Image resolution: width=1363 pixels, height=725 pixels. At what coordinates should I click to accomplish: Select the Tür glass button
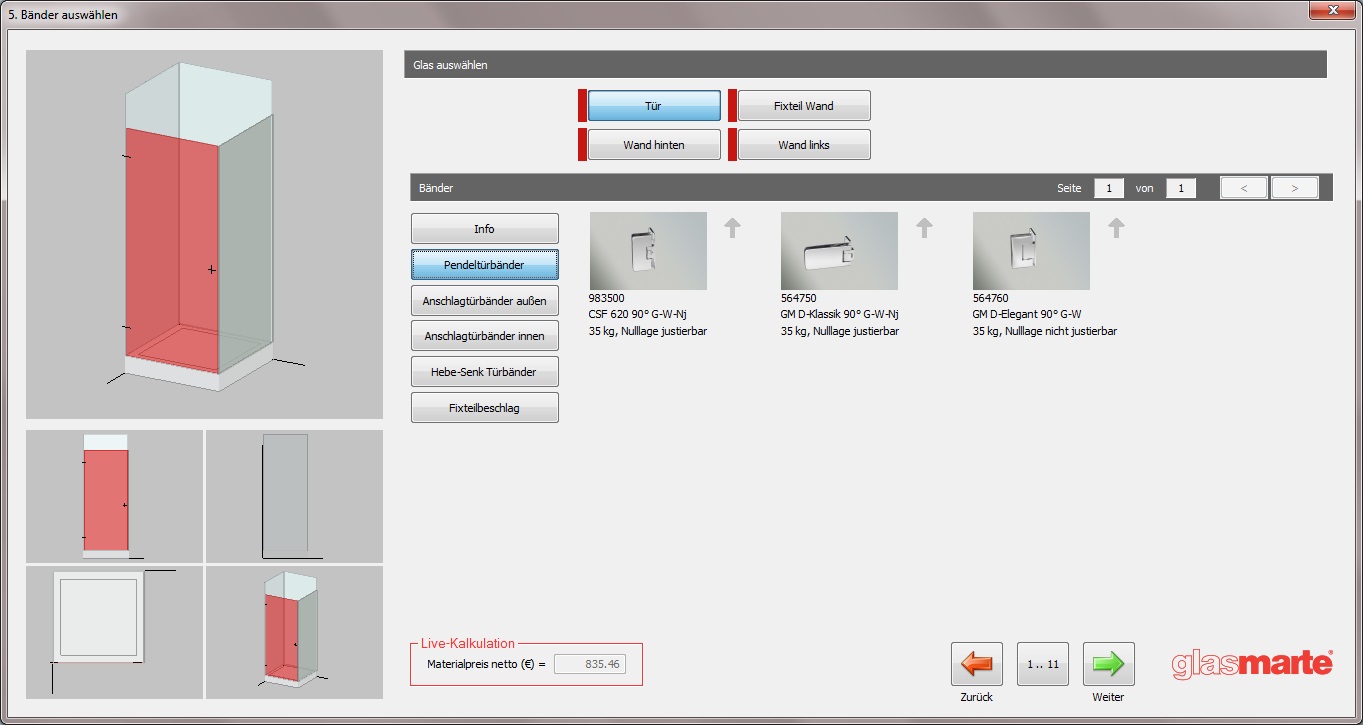[653, 106]
